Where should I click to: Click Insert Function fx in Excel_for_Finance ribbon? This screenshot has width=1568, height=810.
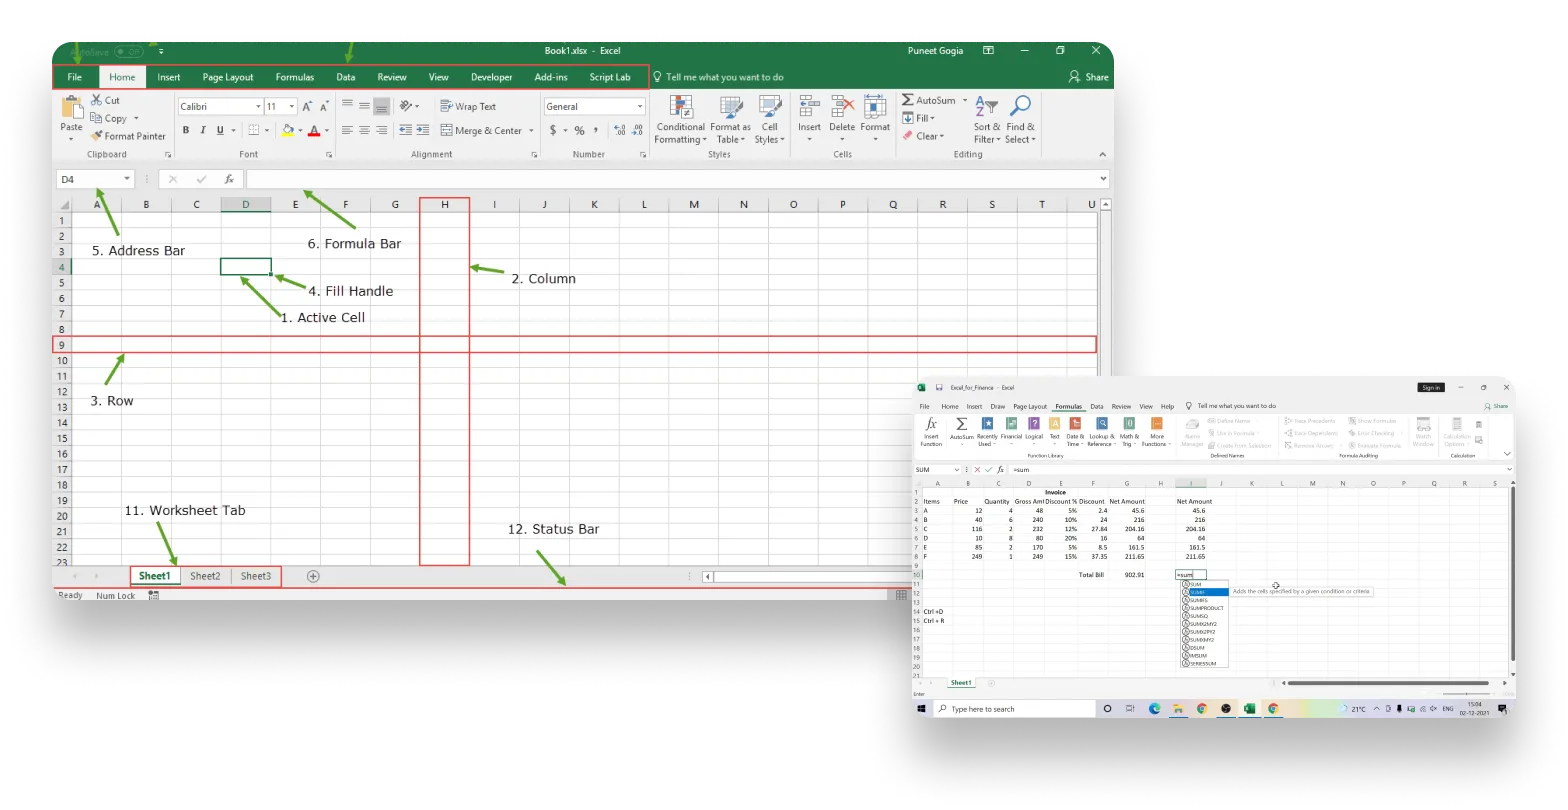931,424
